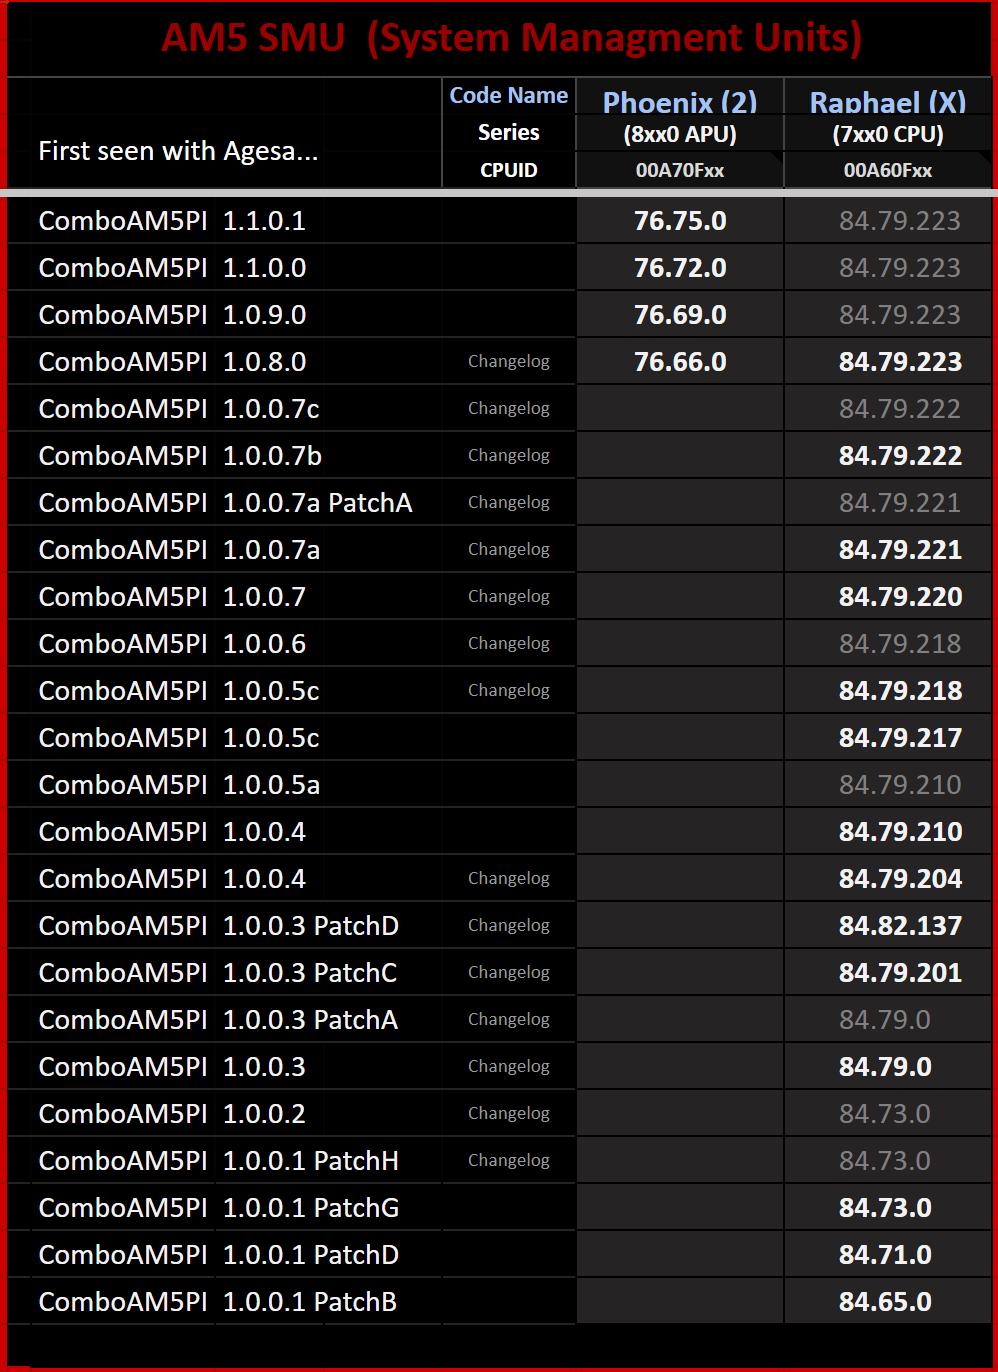Click the Code Name header cell
Screen dimensions: 998x1372
(508, 96)
